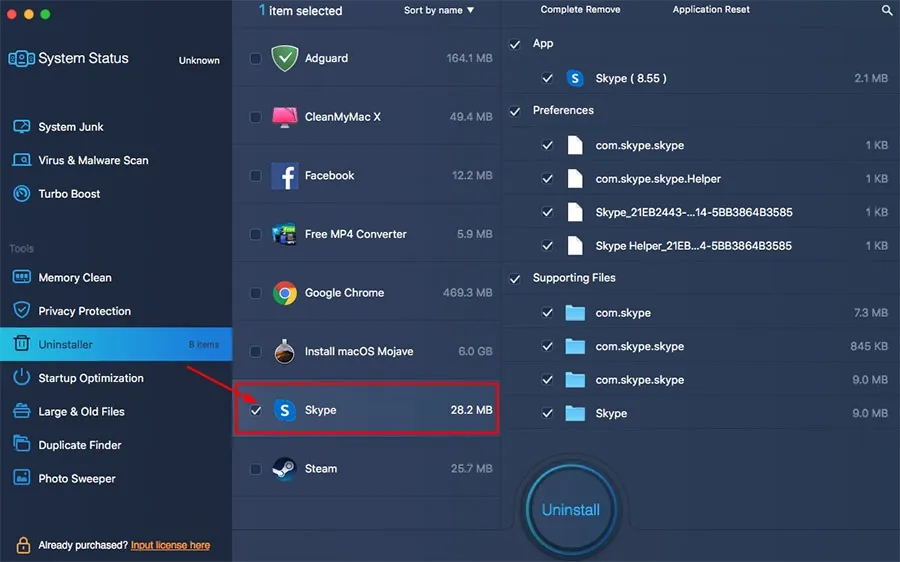Click the Startup Optimization power icon
The height and width of the screenshot is (562, 900).
[x=21, y=377]
